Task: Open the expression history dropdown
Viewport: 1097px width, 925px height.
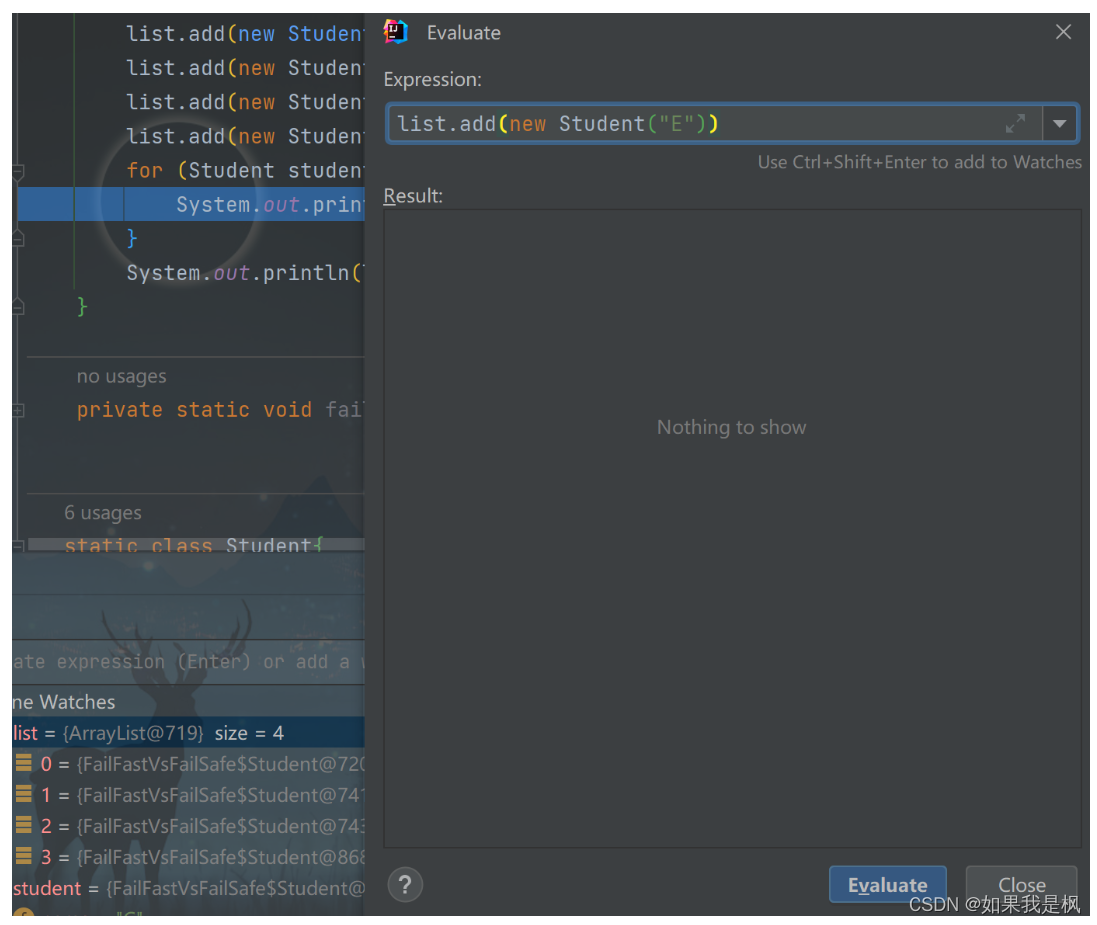Action: [x=1060, y=123]
